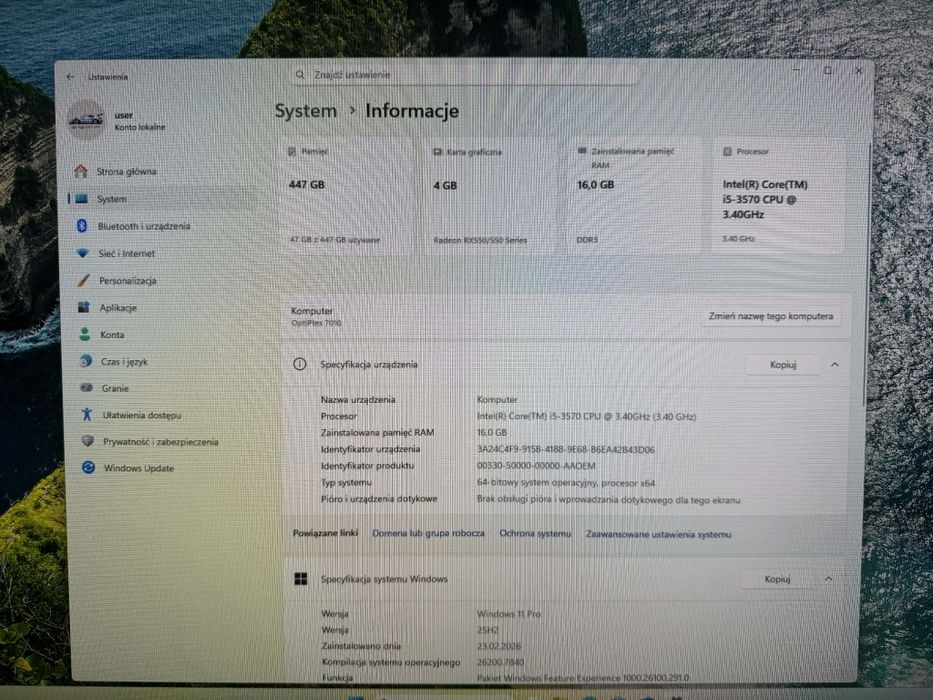Image resolution: width=933 pixels, height=700 pixels.
Task: Collapse the Specyfikacja systemu Windows chevron
Action: coord(829,579)
